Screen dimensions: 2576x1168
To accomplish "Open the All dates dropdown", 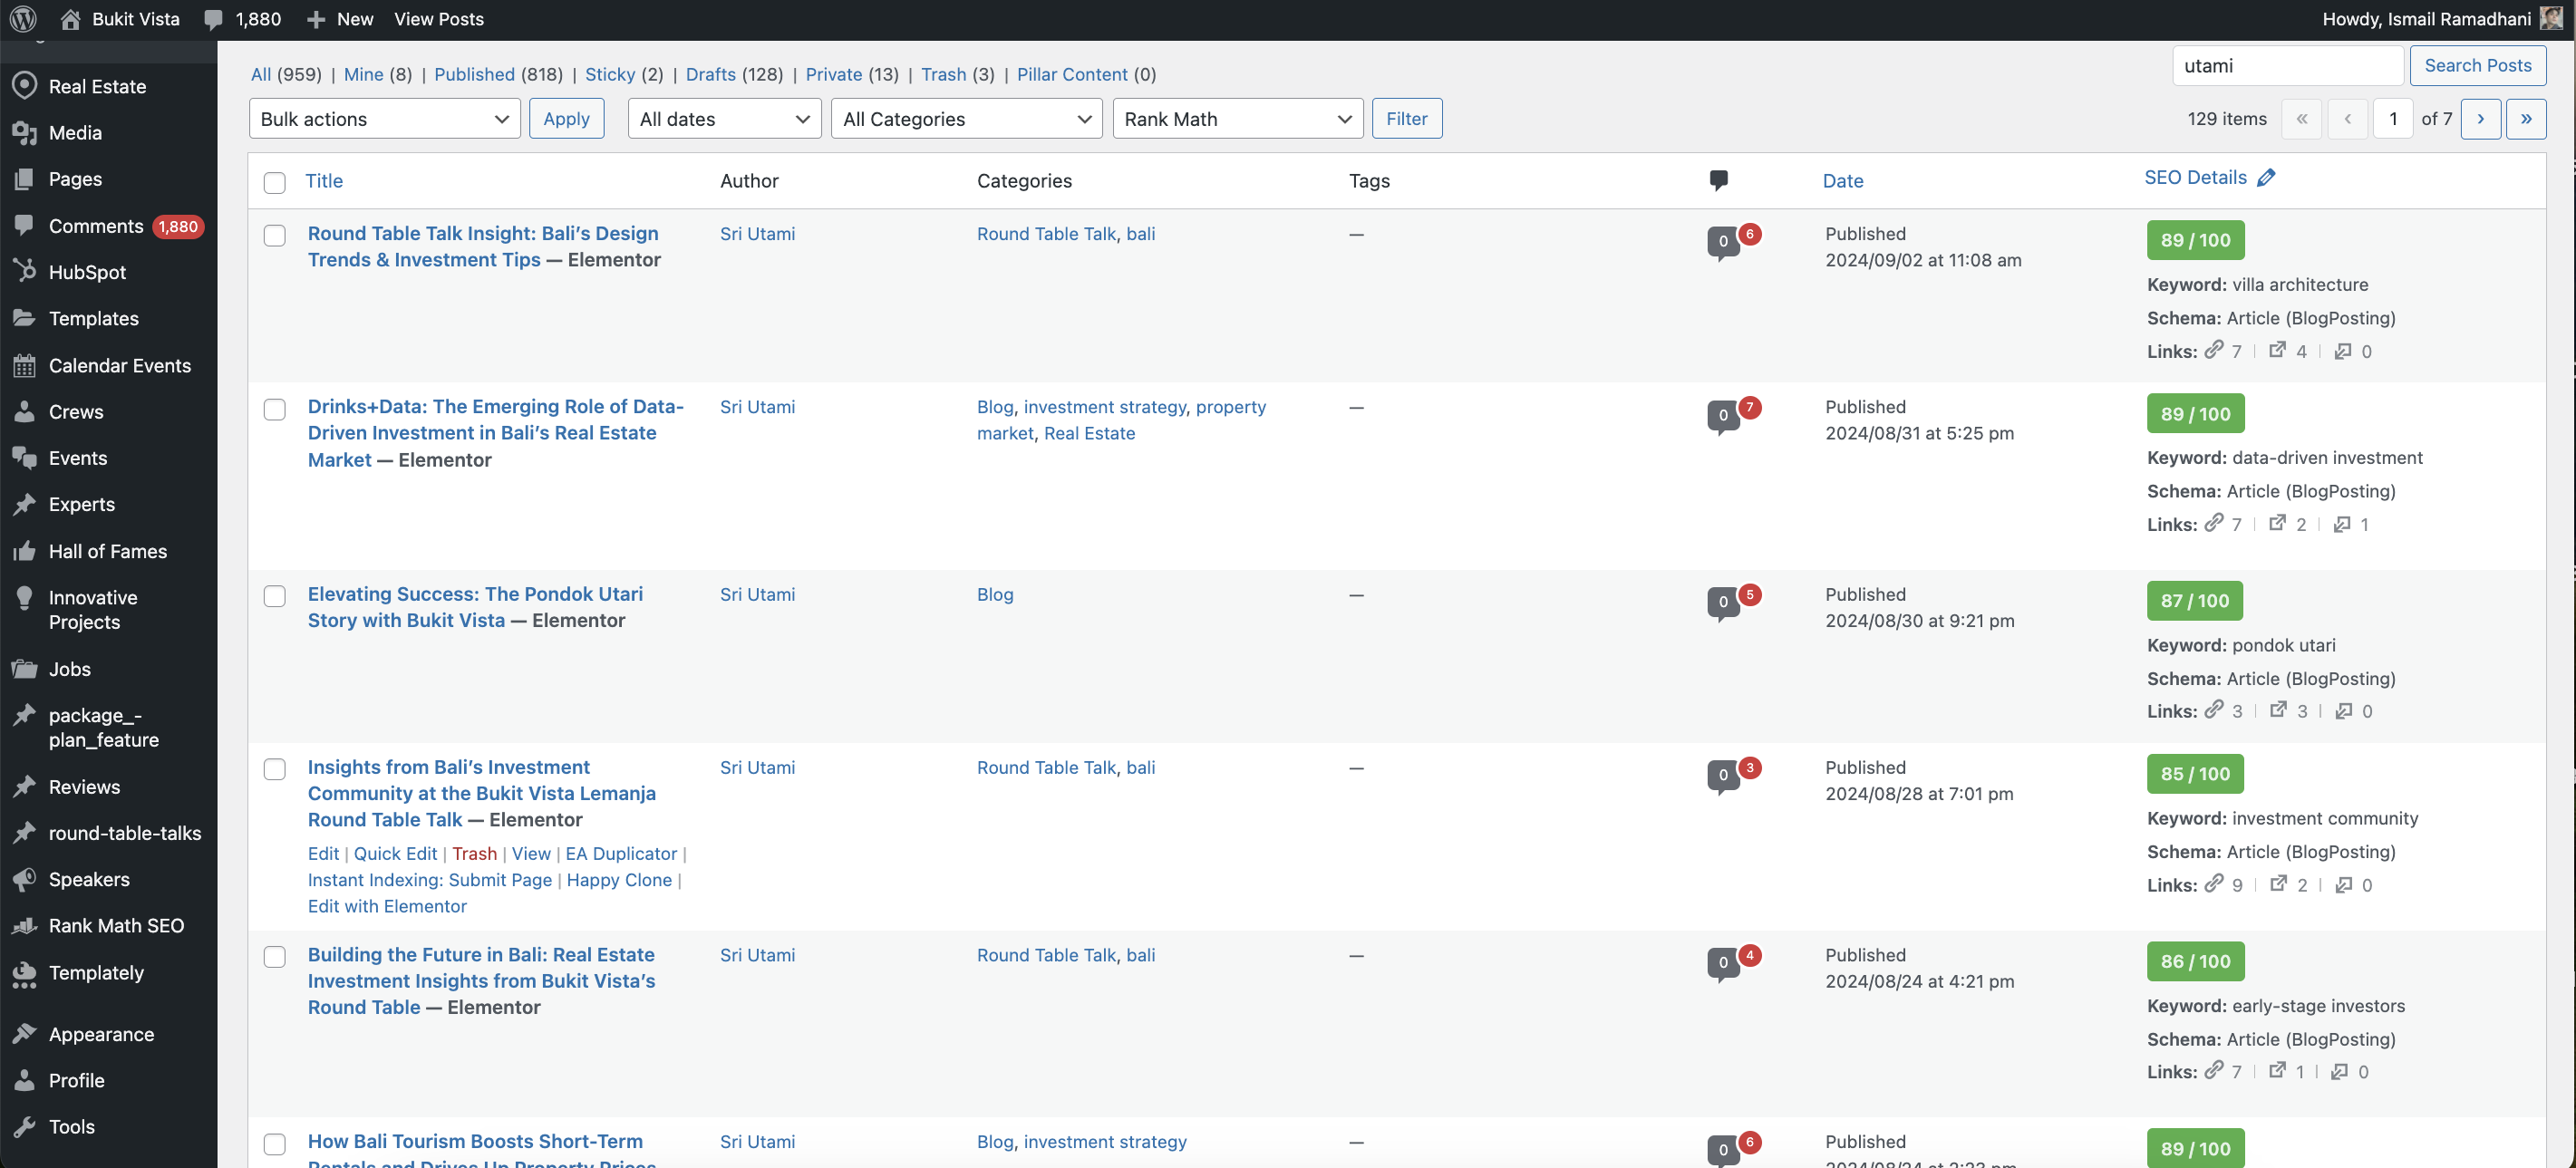I will 725,119.
